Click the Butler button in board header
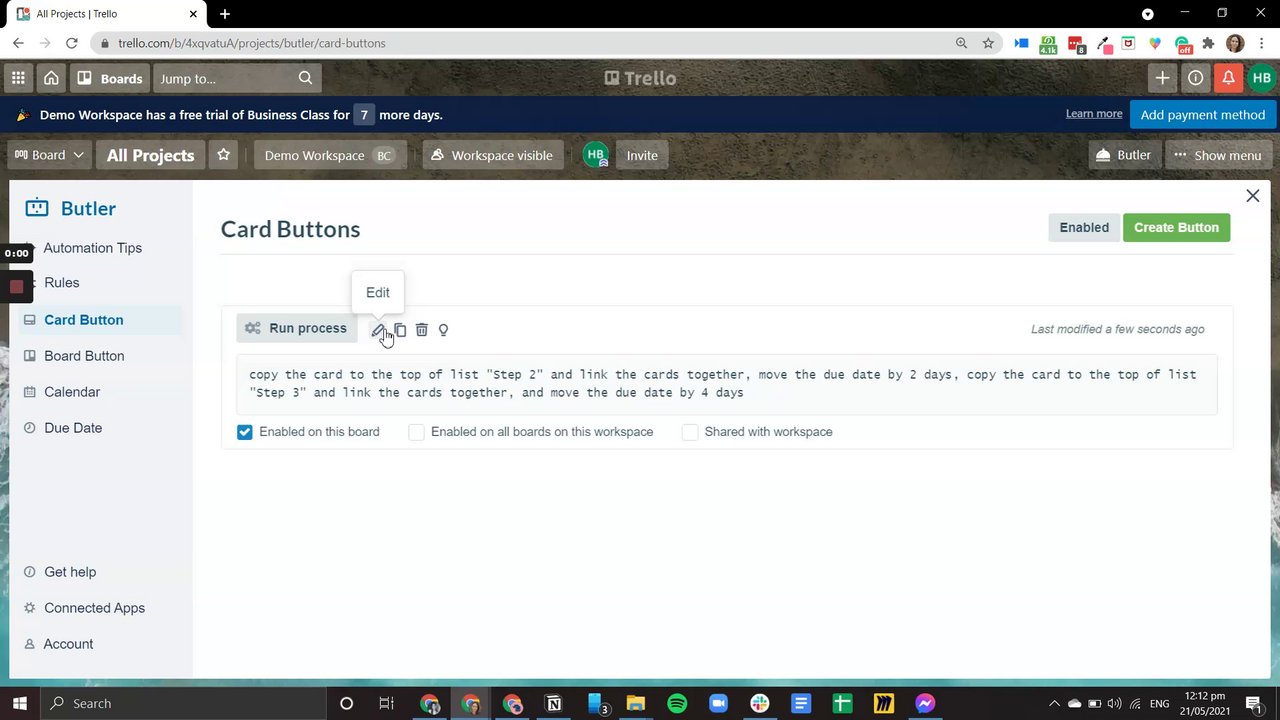The width and height of the screenshot is (1280, 720). pos(1124,155)
